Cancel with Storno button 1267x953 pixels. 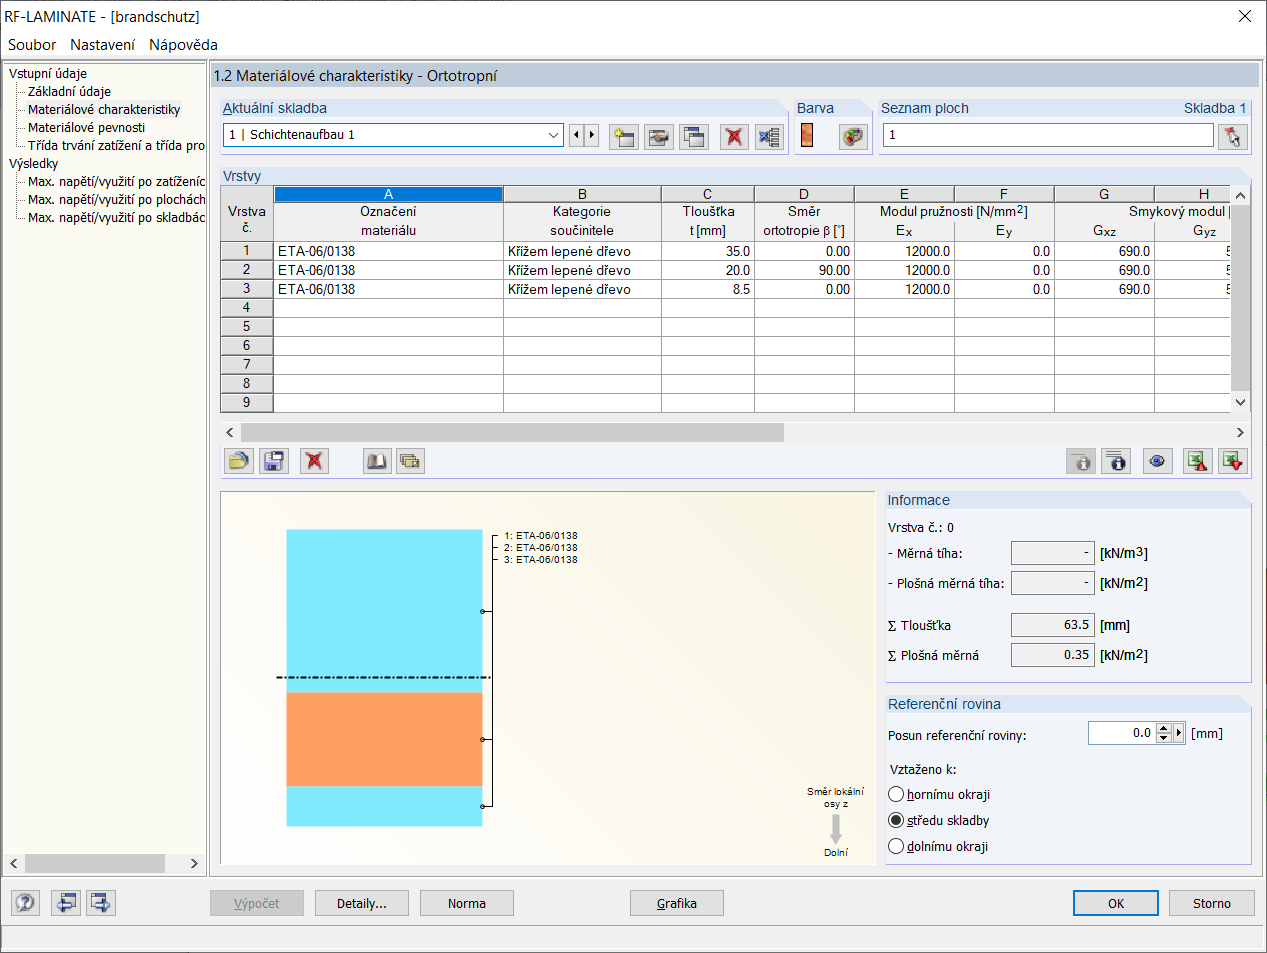[x=1212, y=903]
